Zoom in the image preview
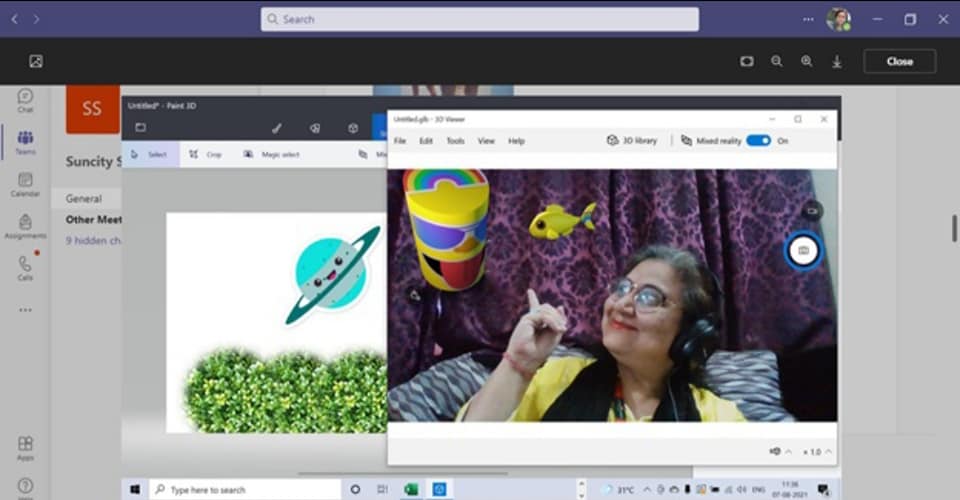 click(x=807, y=61)
